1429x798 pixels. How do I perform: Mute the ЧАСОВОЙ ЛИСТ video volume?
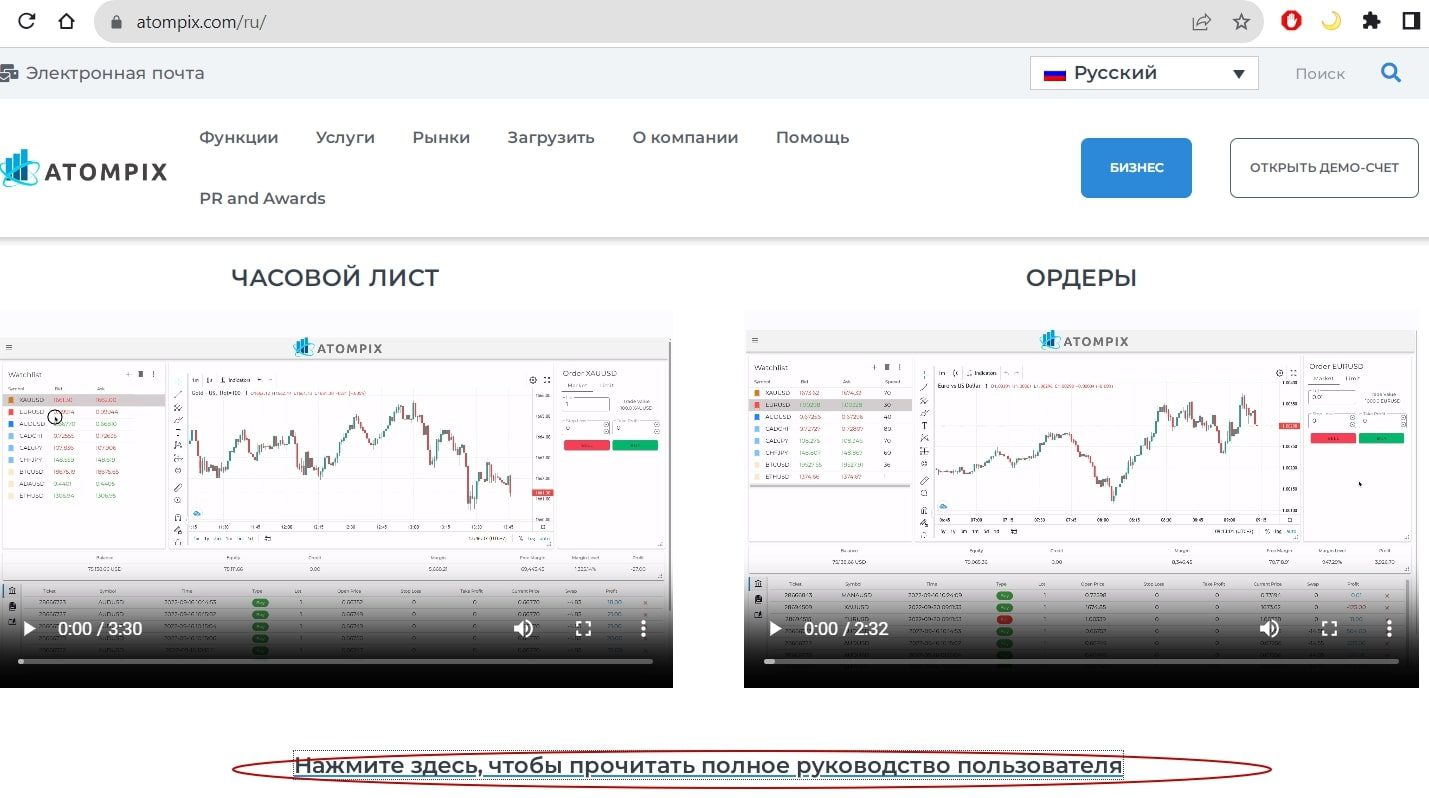coord(523,629)
